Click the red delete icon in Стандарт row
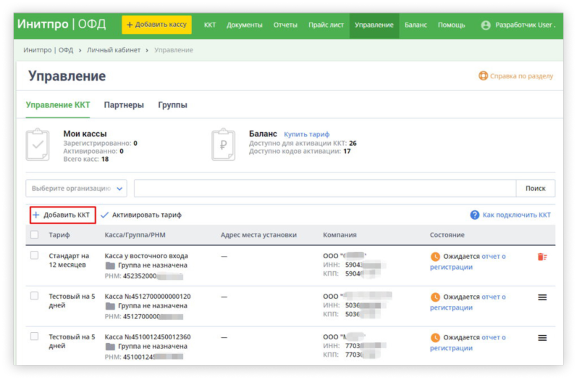The image size is (577, 380). click(542, 257)
